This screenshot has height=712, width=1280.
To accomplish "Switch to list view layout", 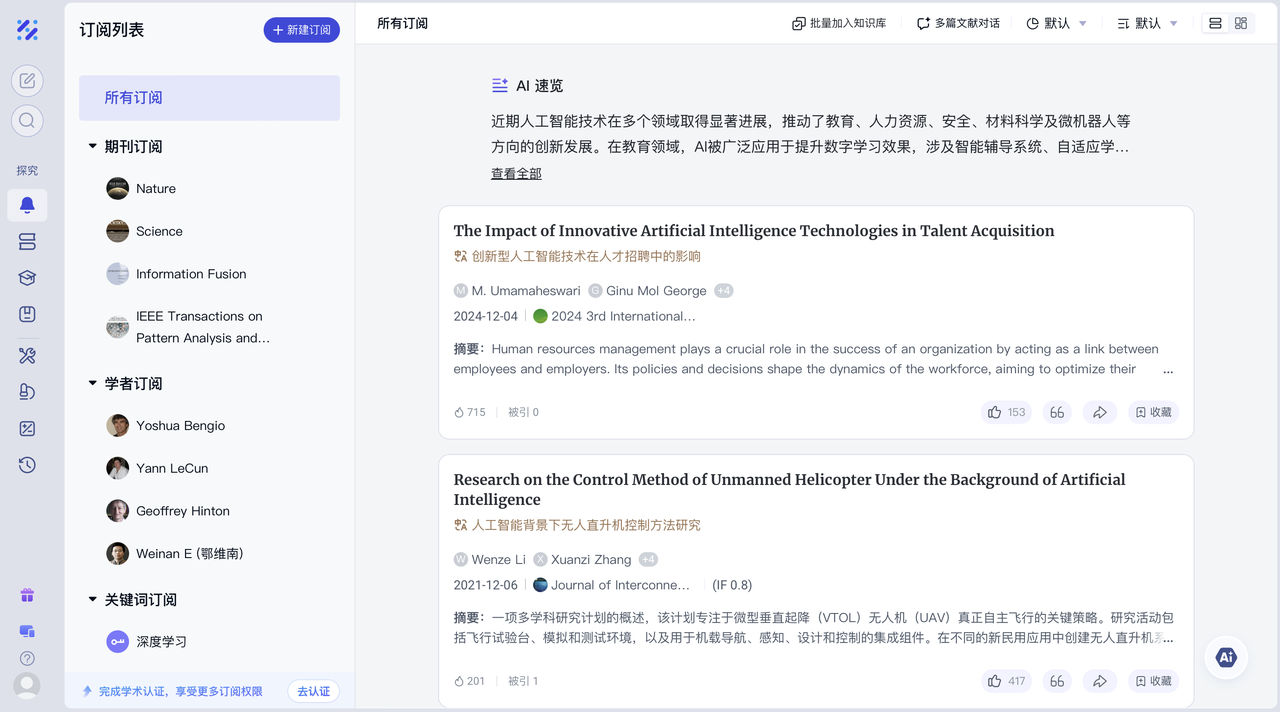I will point(1215,23).
